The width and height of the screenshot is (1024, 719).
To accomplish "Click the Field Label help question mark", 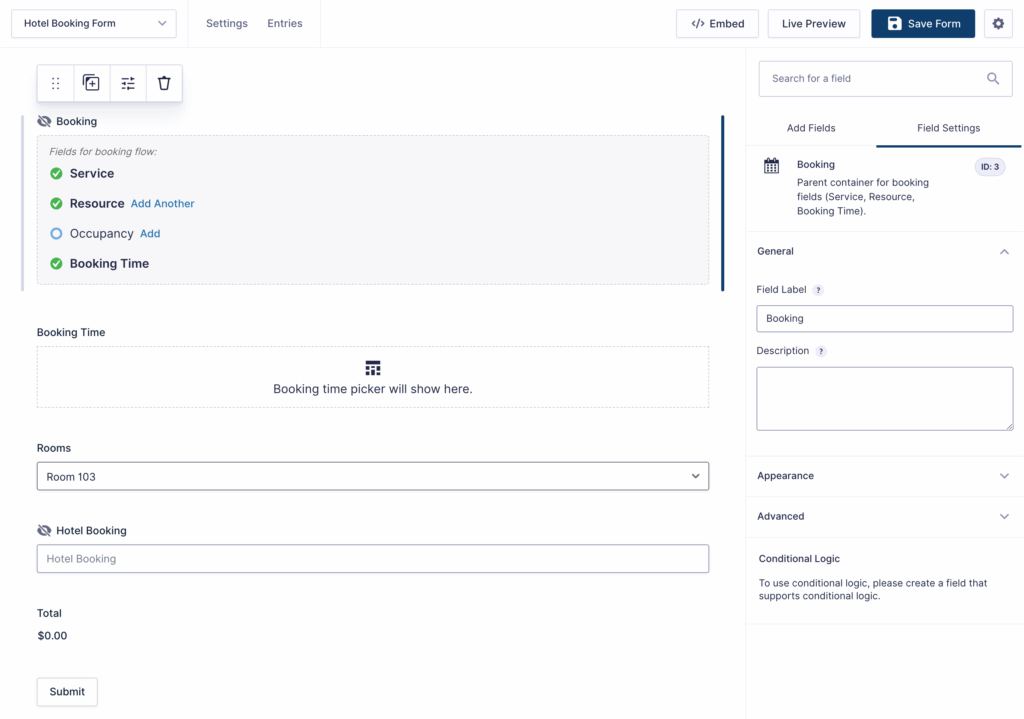I will (819, 289).
